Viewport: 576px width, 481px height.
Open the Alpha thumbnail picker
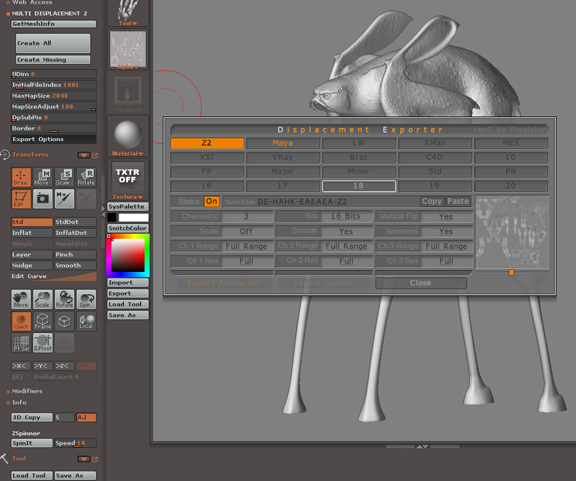pyautogui.click(x=128, y=50)
